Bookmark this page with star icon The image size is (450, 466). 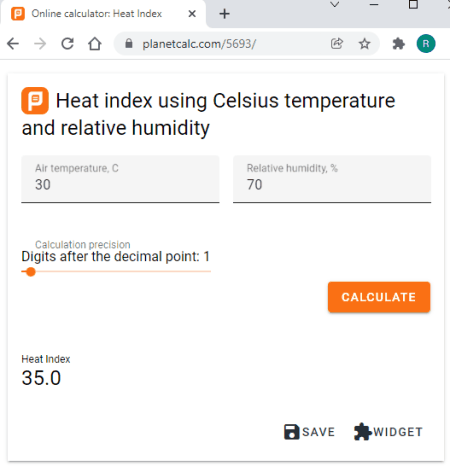(x=364, y=44)
